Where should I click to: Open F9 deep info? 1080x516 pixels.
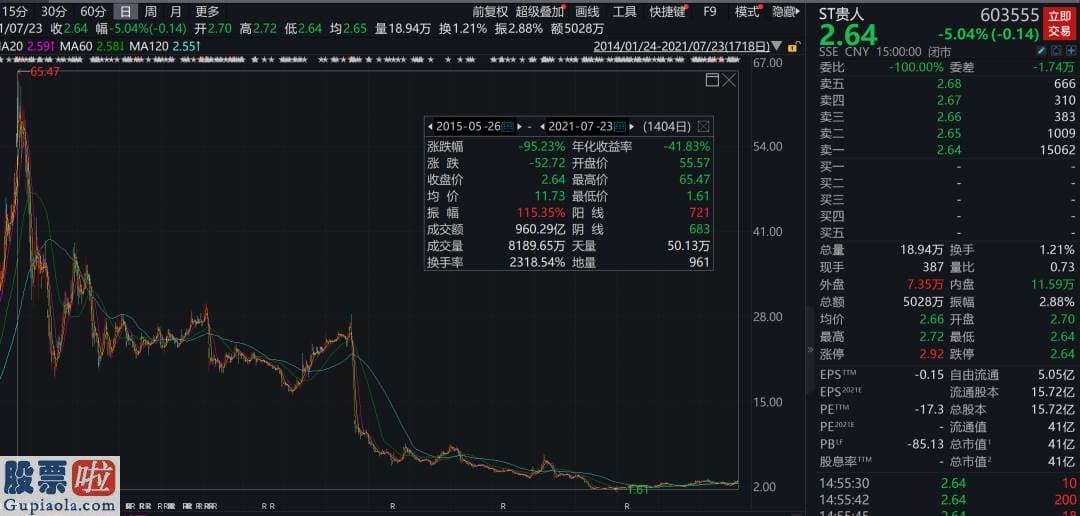pos(709,11)
